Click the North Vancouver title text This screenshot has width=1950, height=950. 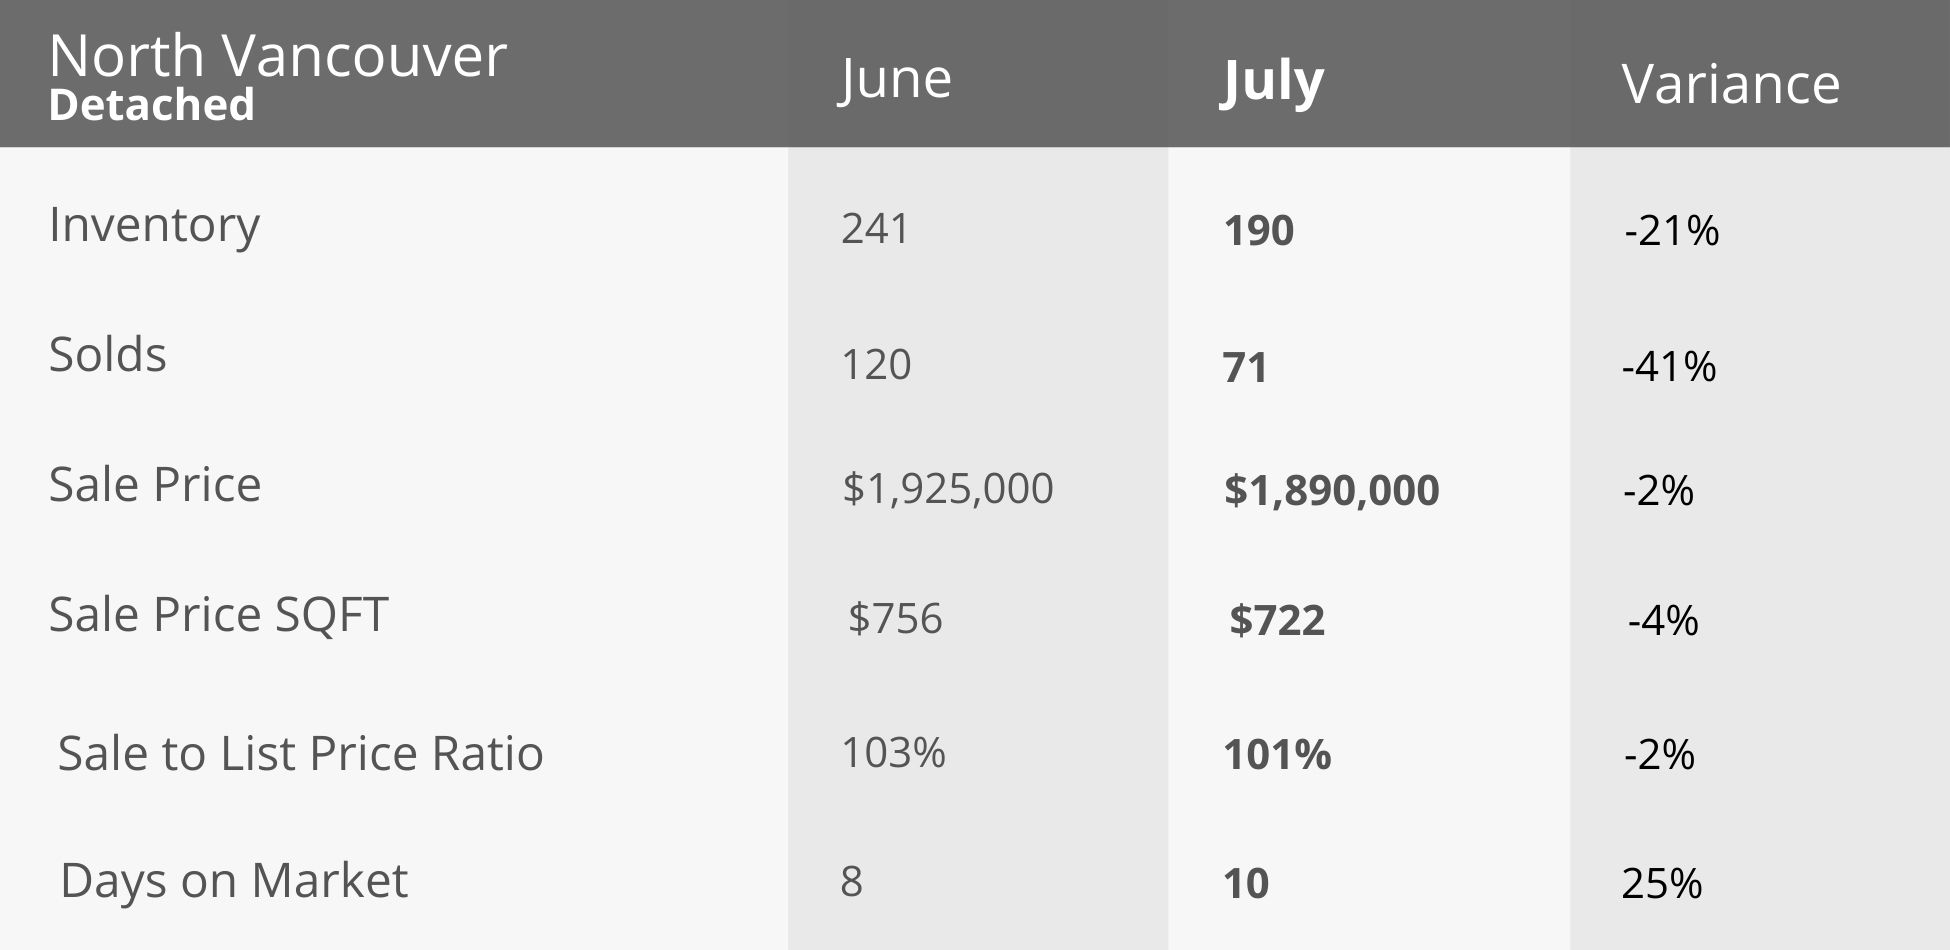click(x=277, y=55)
